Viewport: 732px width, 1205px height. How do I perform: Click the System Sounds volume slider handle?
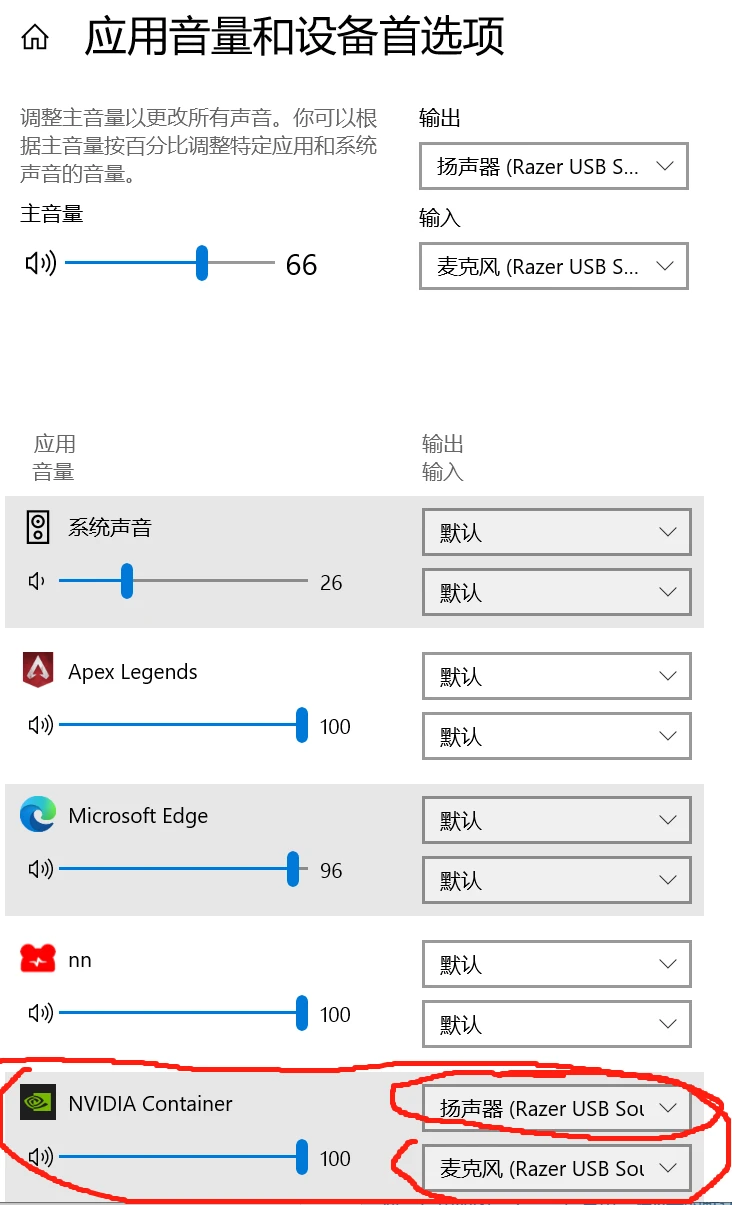[127, 581]
